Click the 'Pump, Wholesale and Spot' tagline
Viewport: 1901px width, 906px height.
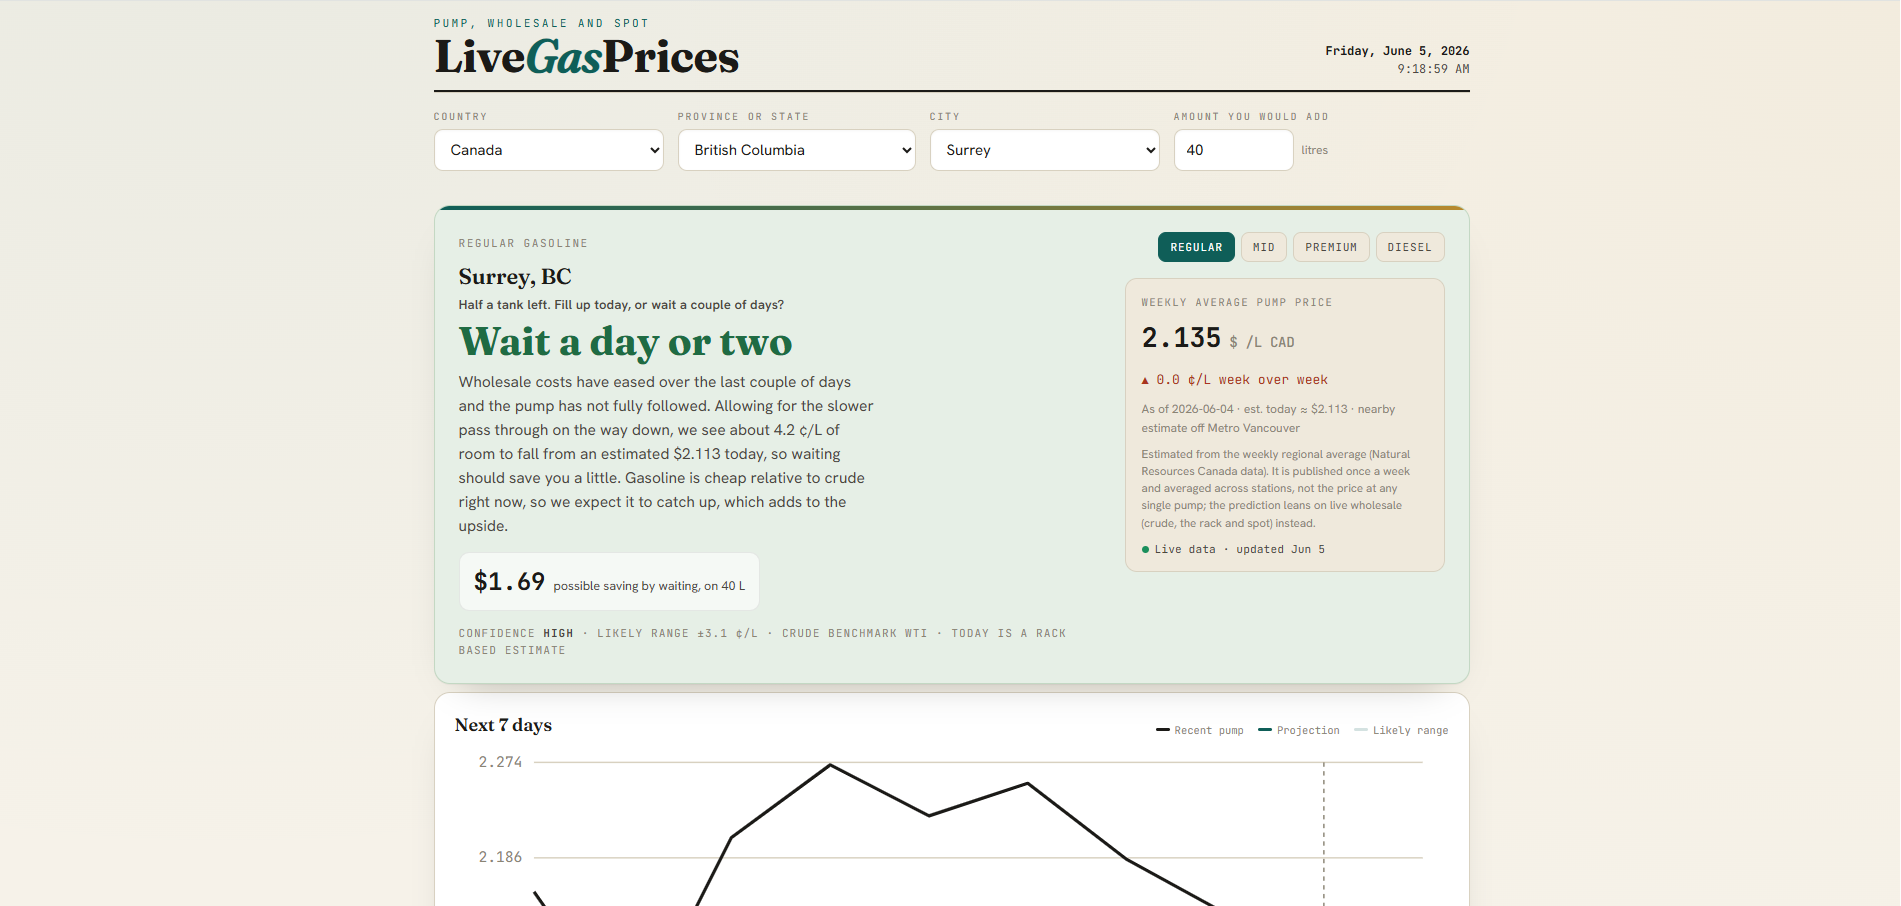point(541,23)
